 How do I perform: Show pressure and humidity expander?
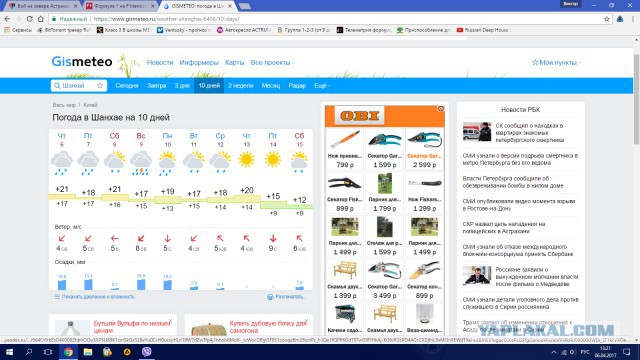coord(94,297)
